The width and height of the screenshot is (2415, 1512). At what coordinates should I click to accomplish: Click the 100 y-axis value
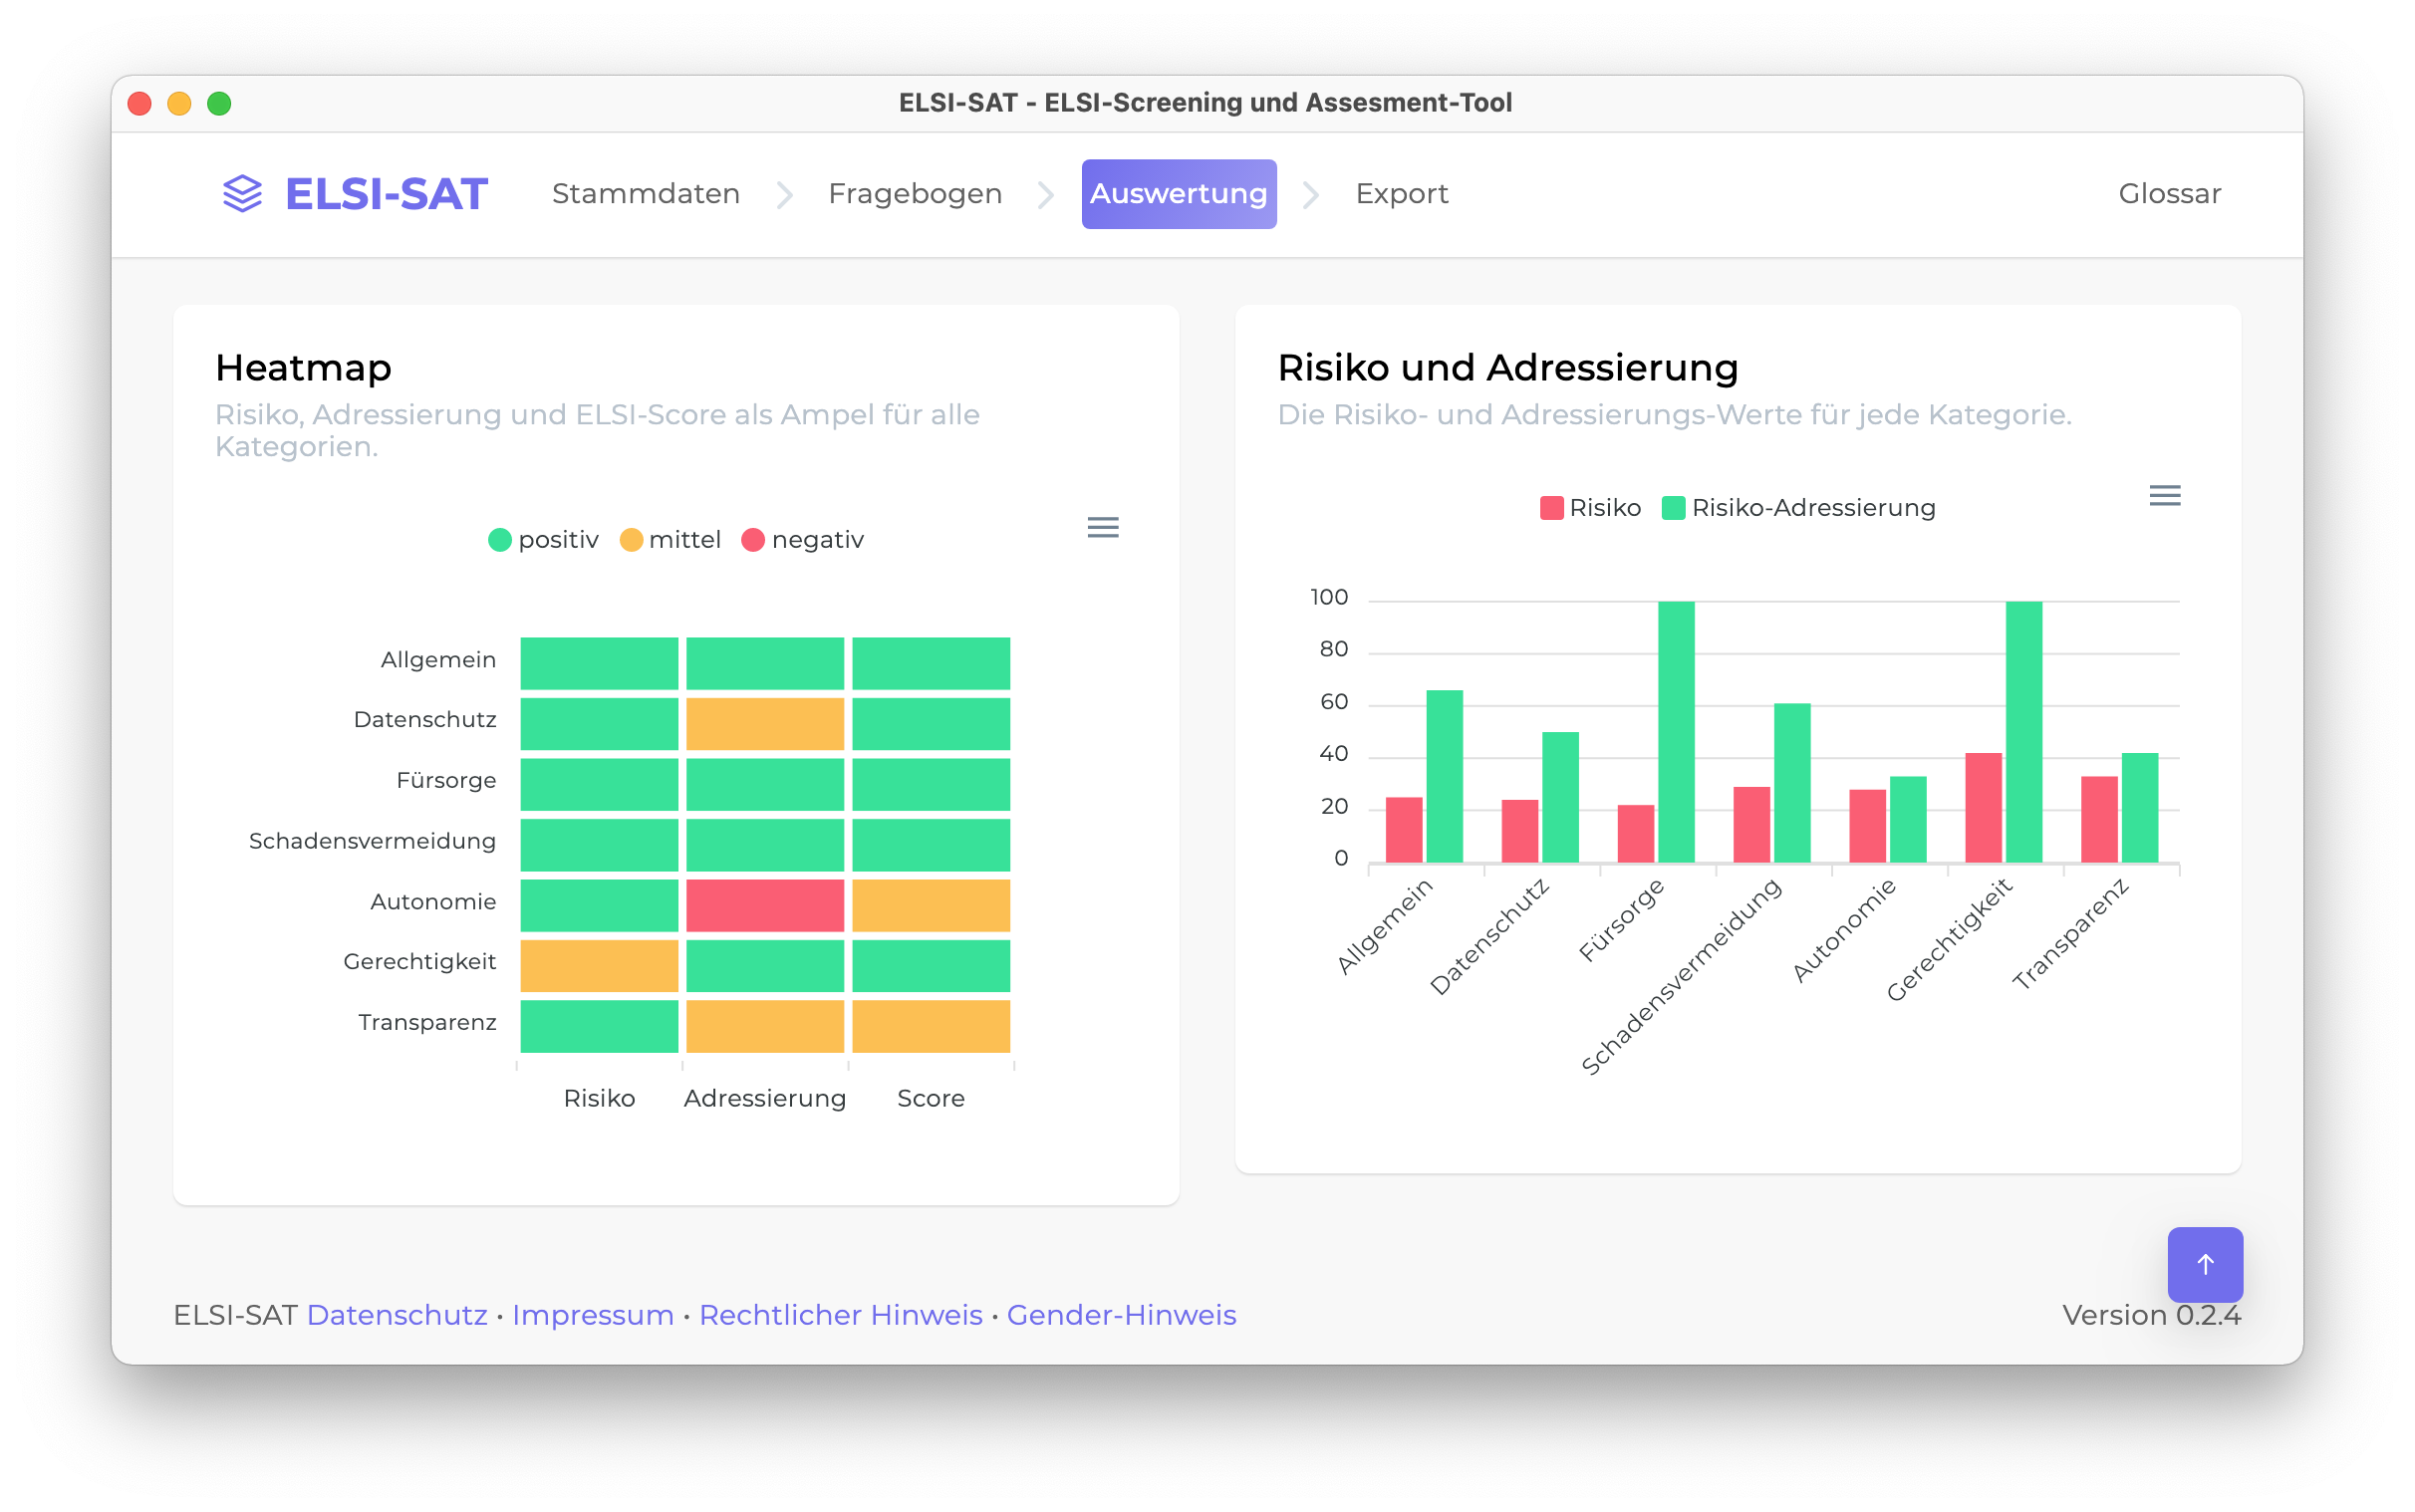[1329, 597]
